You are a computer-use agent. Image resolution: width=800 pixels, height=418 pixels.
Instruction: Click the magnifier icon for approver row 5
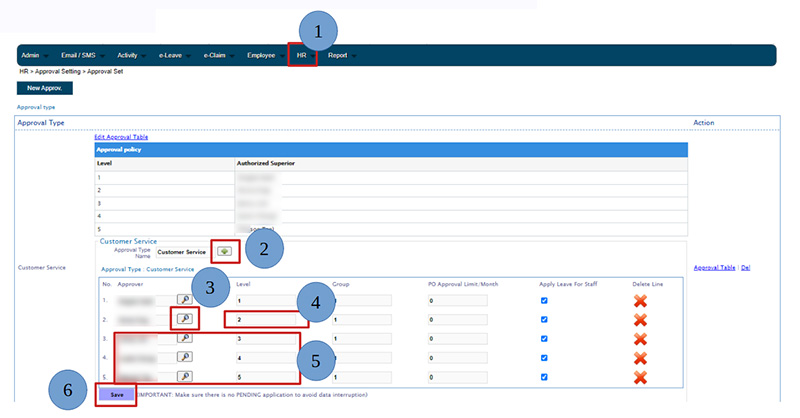pyautogui.click(x=186, y=376)
